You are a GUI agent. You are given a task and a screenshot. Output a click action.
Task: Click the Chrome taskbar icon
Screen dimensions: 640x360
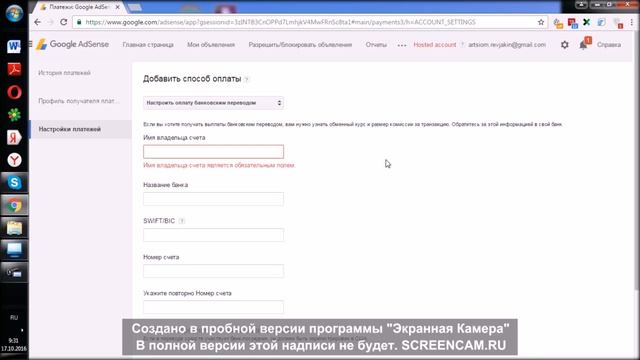(x=14, y=205)
